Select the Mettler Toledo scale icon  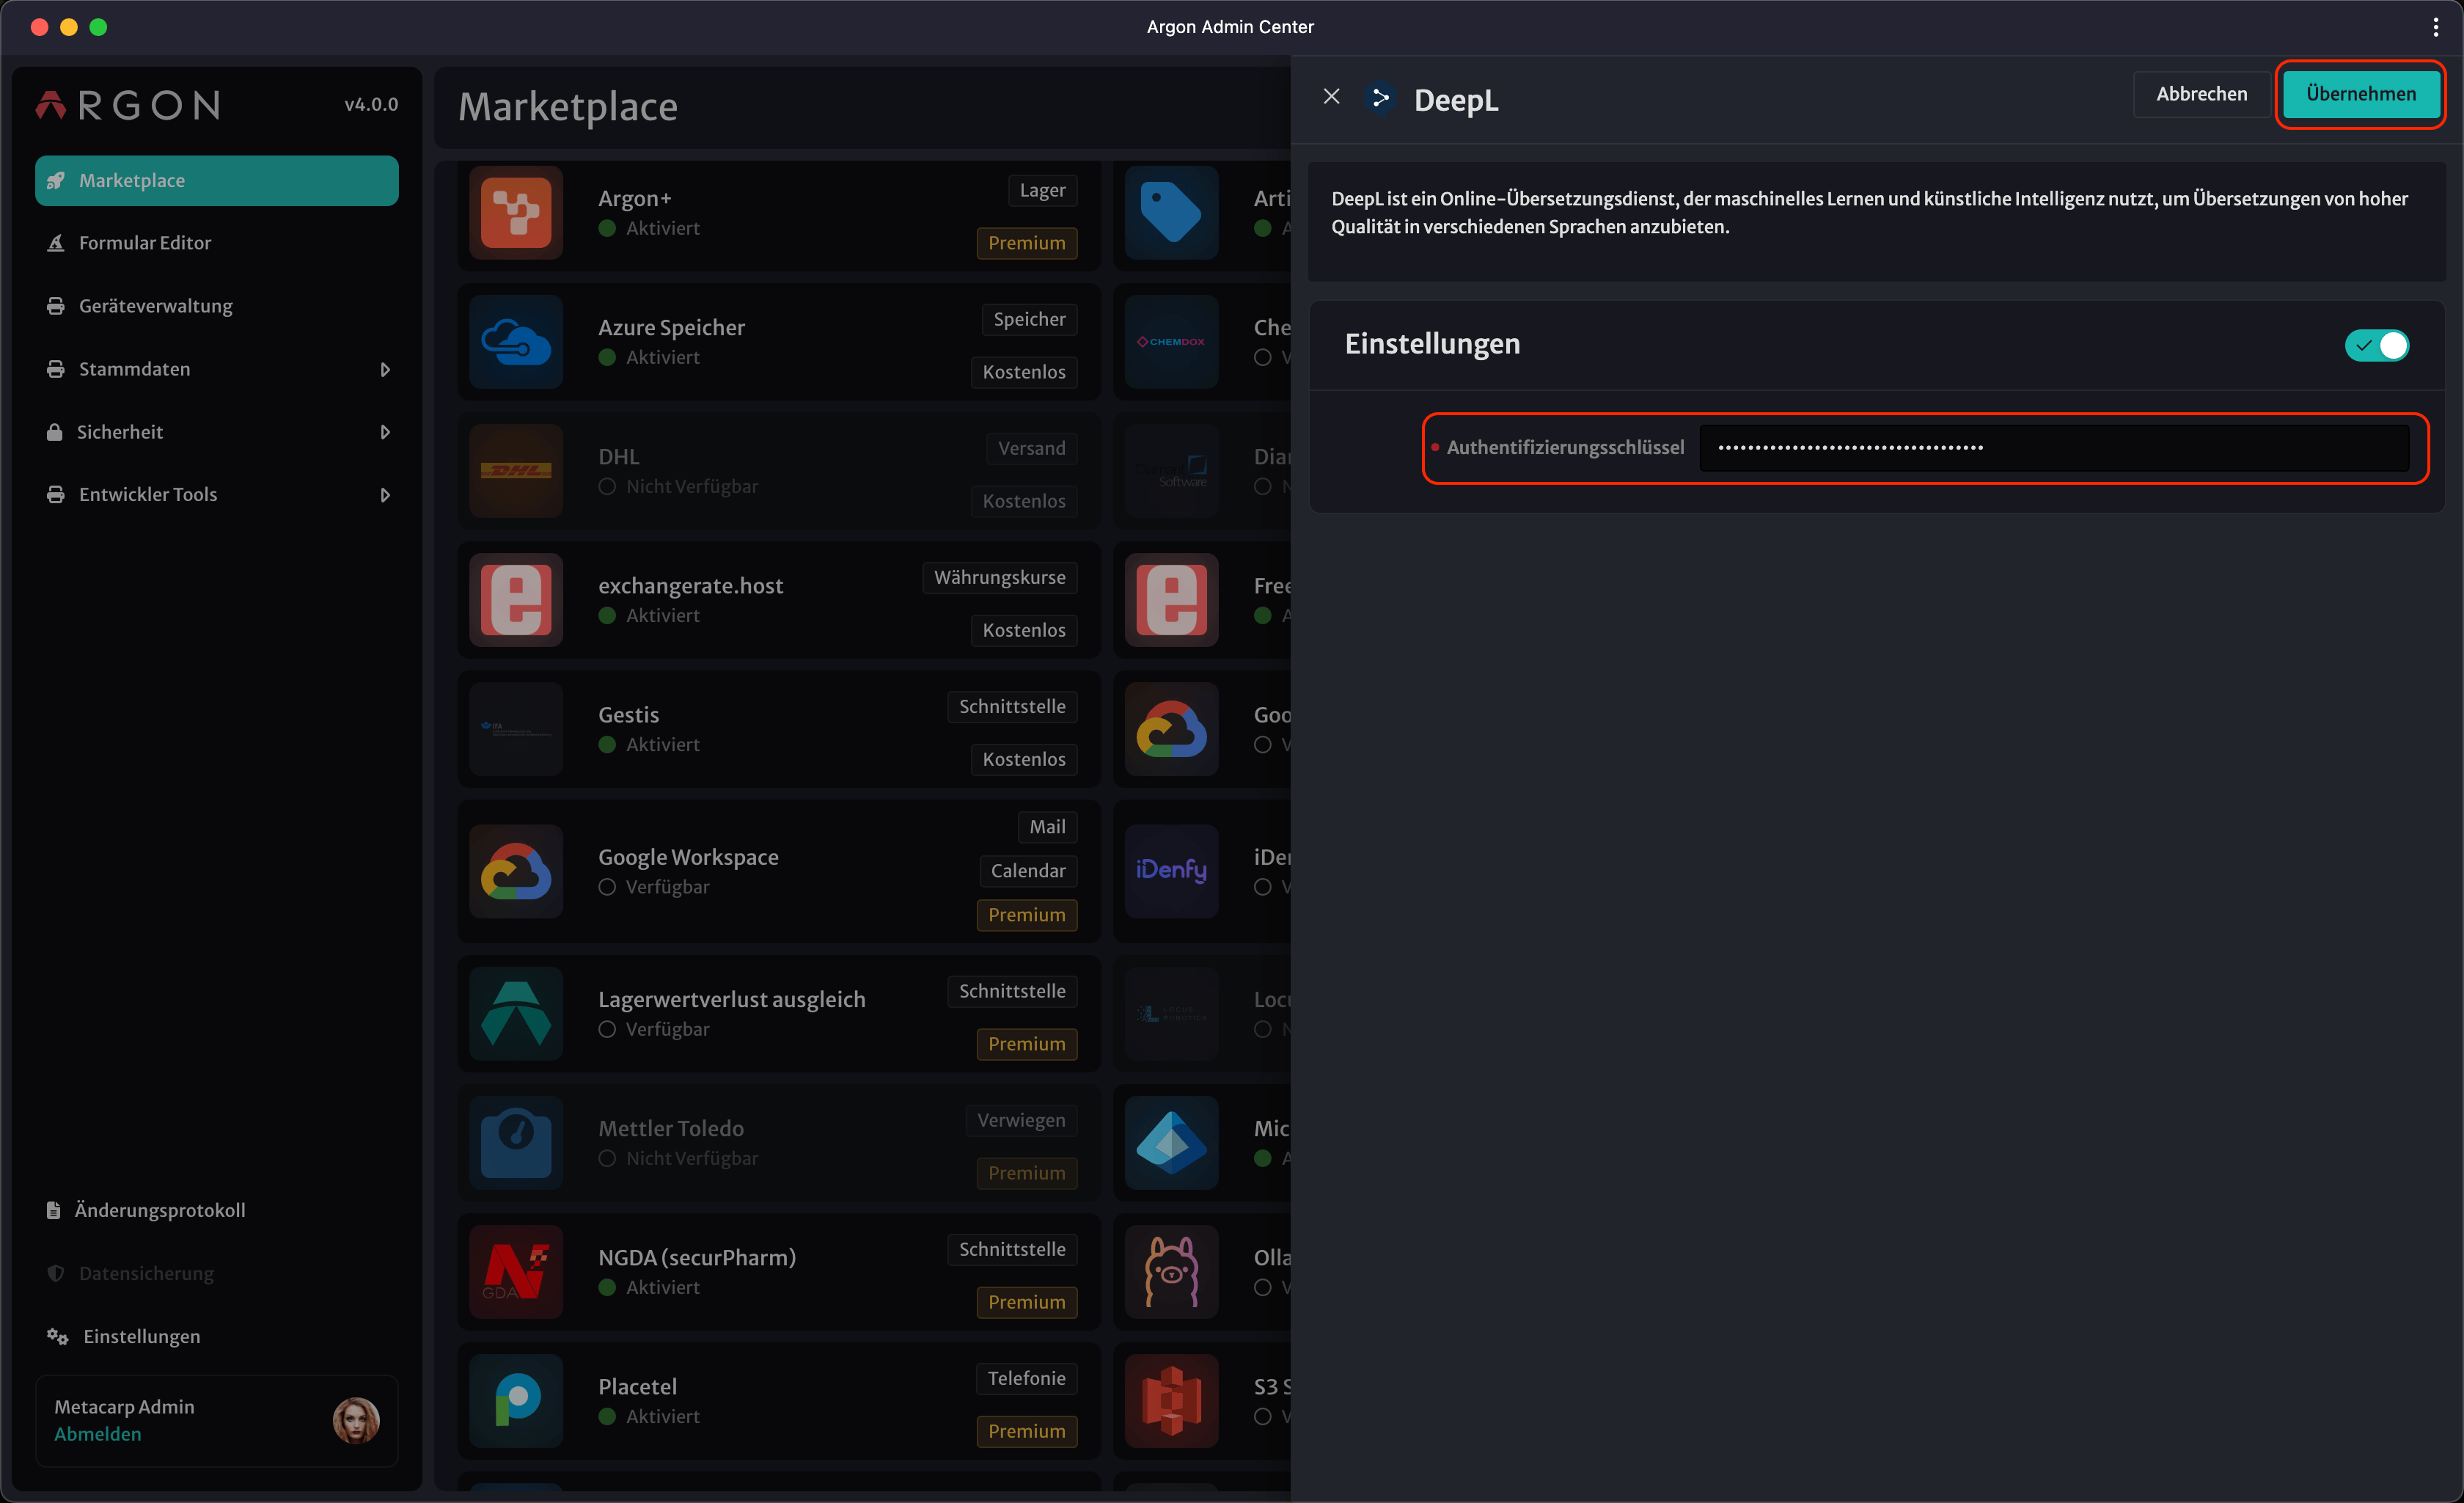click(x=516, y=1142)
